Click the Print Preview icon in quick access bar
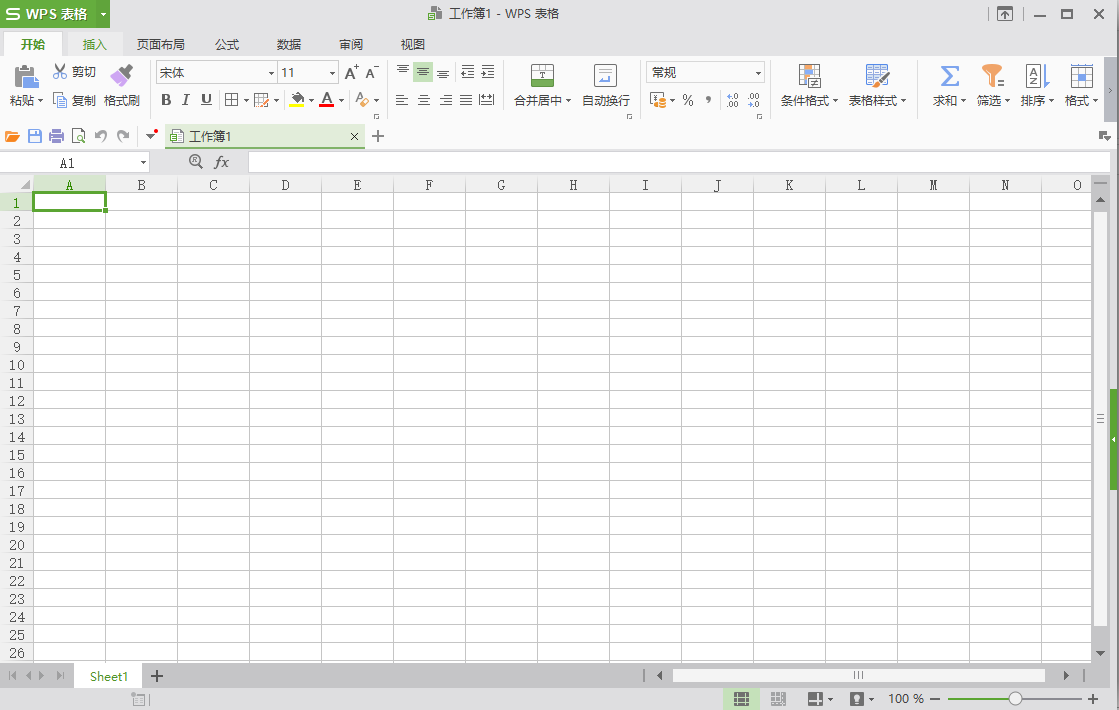 78,136
